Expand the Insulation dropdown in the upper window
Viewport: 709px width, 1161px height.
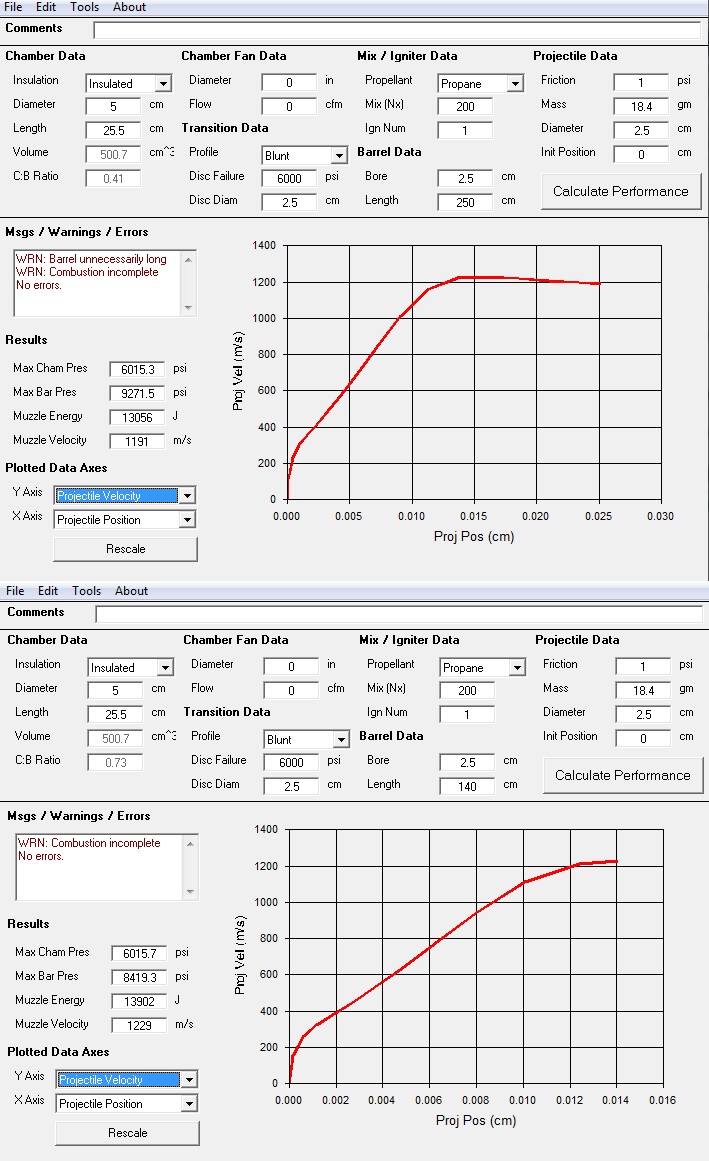pos(163,84)
